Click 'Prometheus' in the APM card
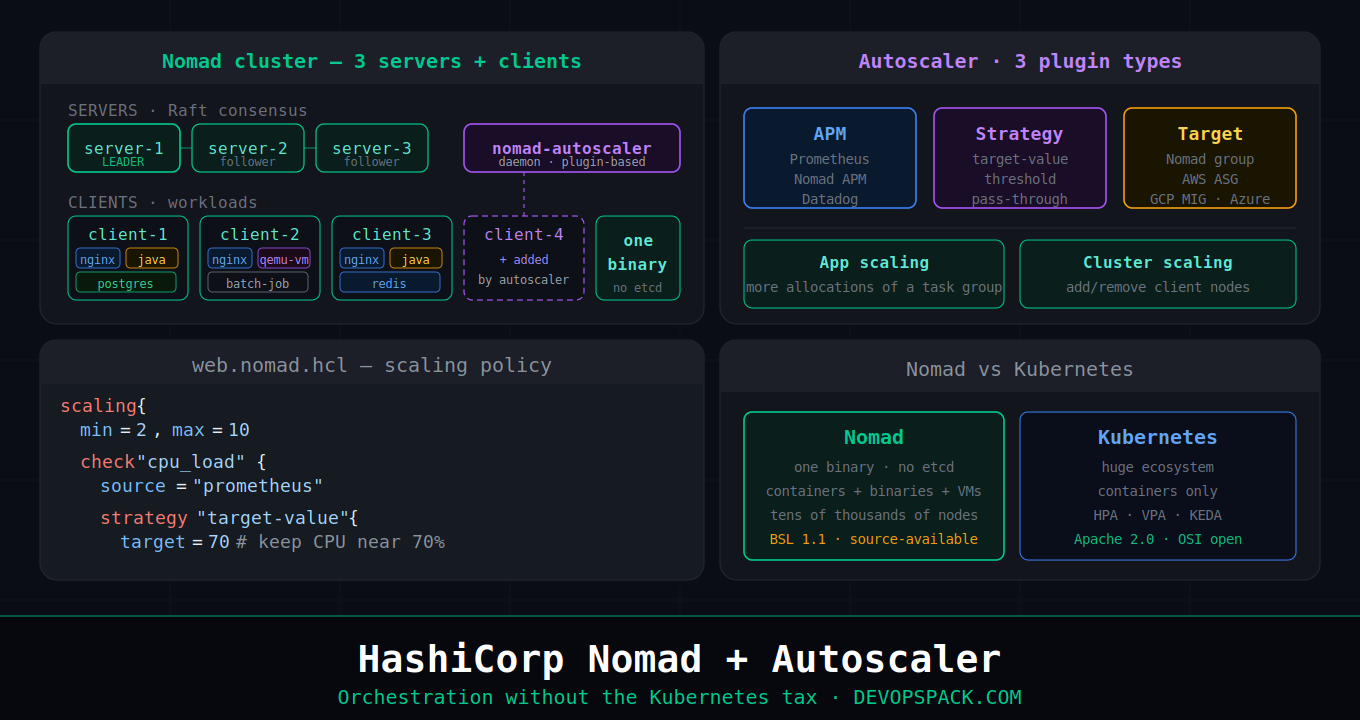Screen dimensions: 1360x720 tap(830, 159)
